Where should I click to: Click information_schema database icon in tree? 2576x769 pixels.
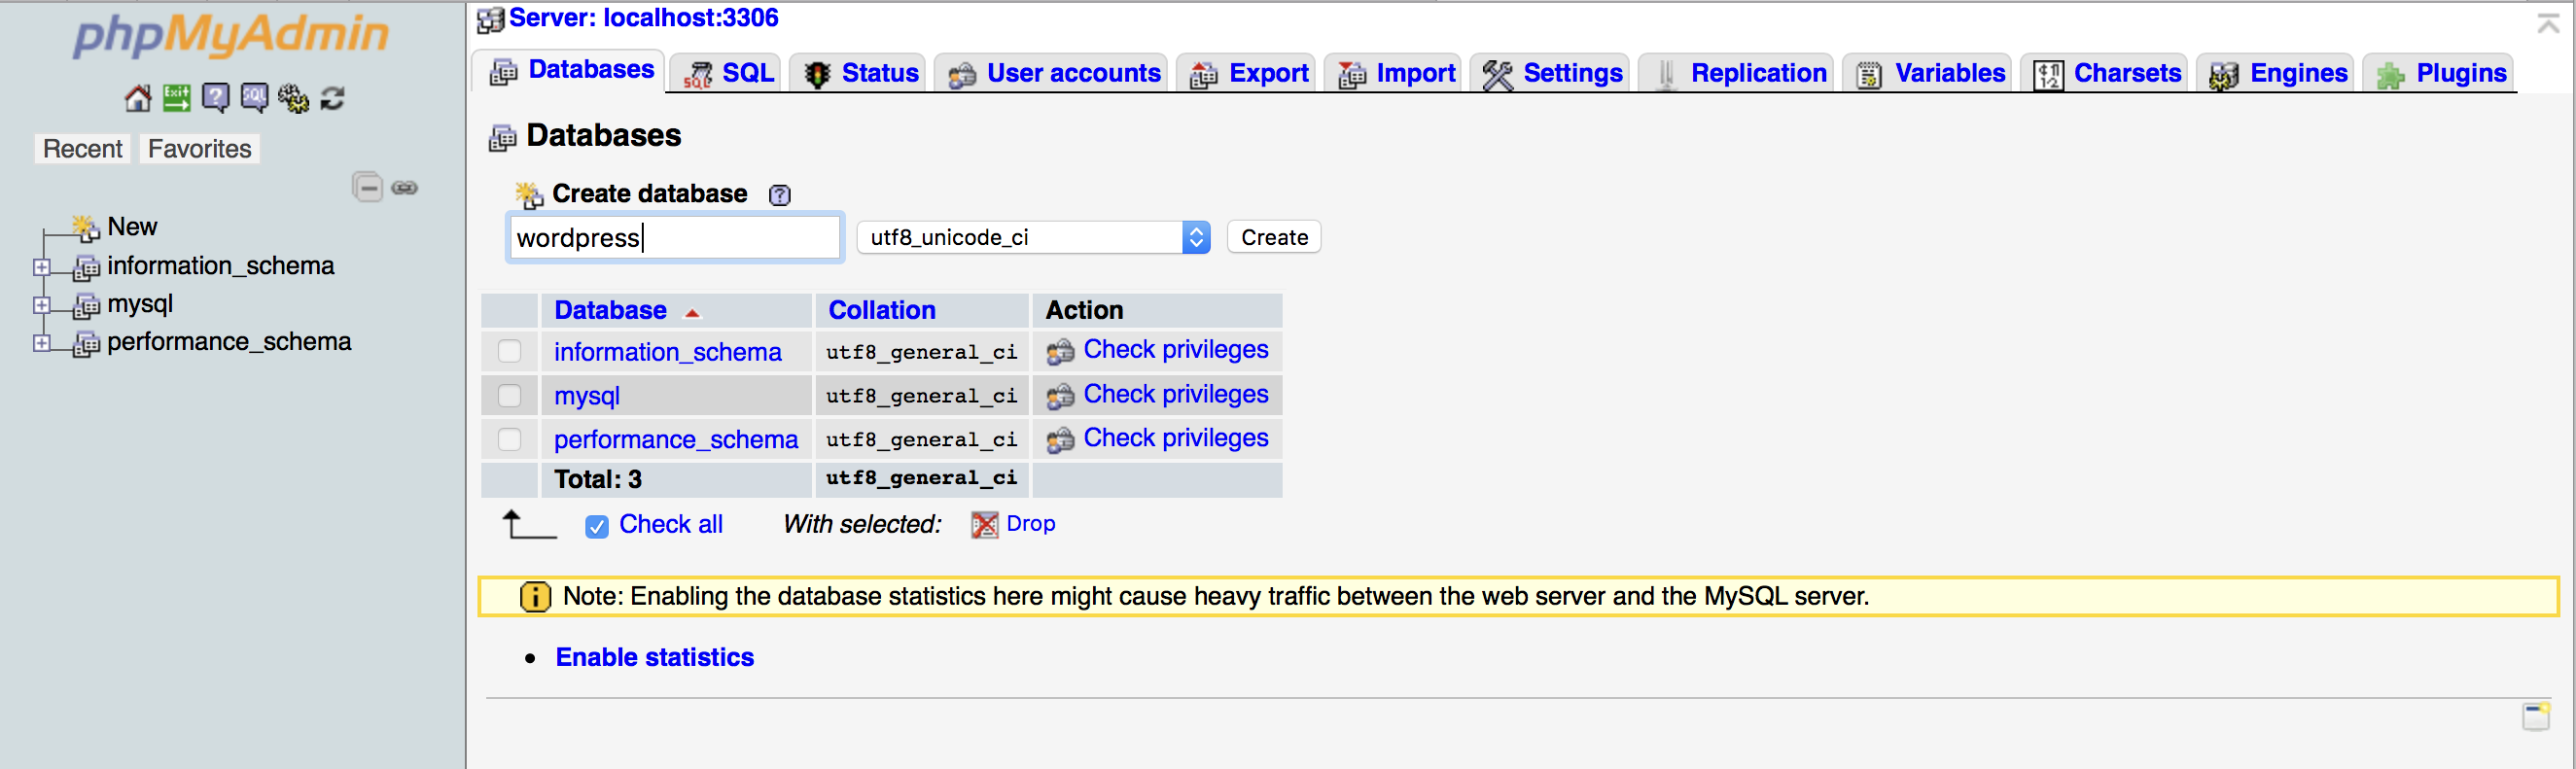tap(87, 267)
